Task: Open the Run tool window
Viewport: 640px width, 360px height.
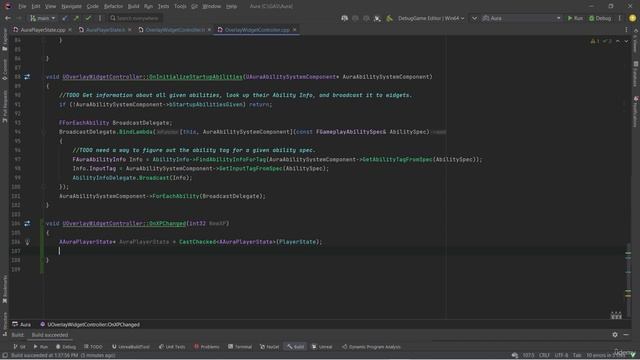Action: [40, 347]
